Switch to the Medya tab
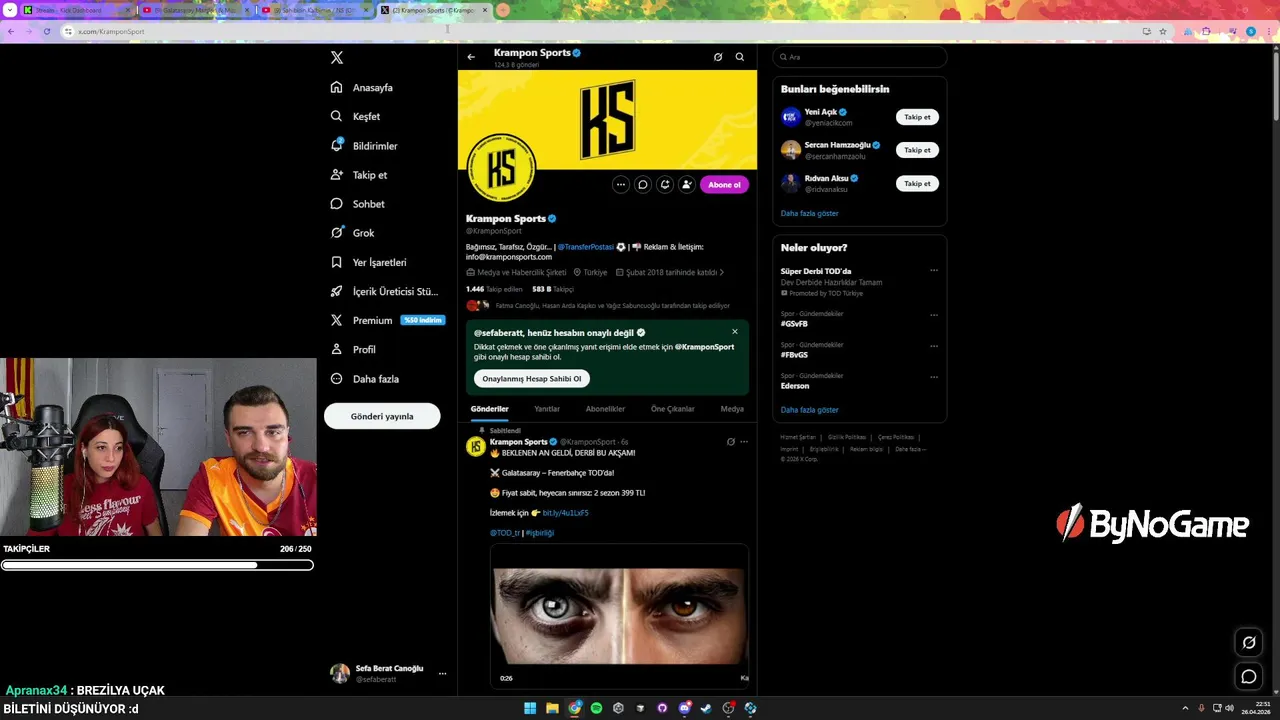The width and height of the screenshot is (1280, 720). (x=732, y=409)
